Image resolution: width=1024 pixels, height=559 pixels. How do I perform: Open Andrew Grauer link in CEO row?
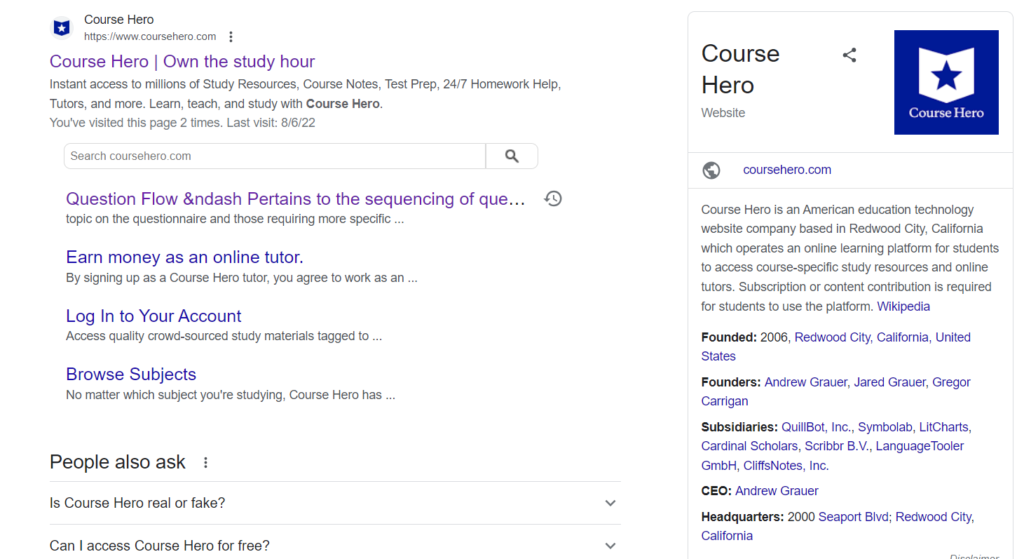(x=776, y=491)
